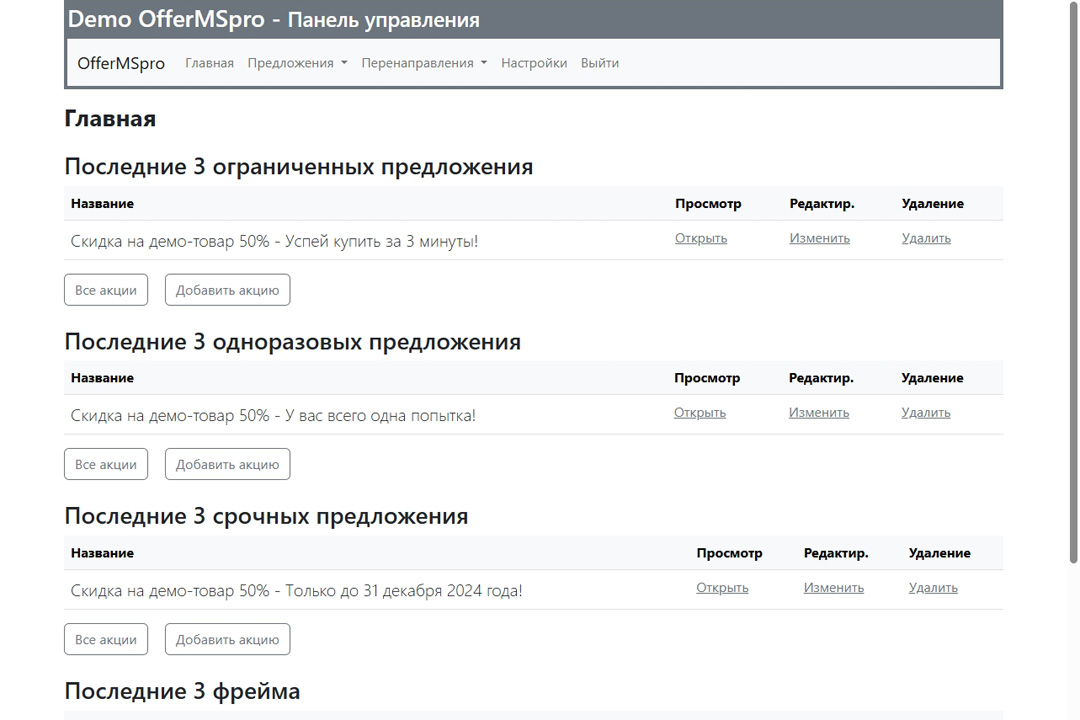Screen dimensions: 1080x720
Task: Click Добавить акцию under срочных предложения
Action: click(227, 639)
